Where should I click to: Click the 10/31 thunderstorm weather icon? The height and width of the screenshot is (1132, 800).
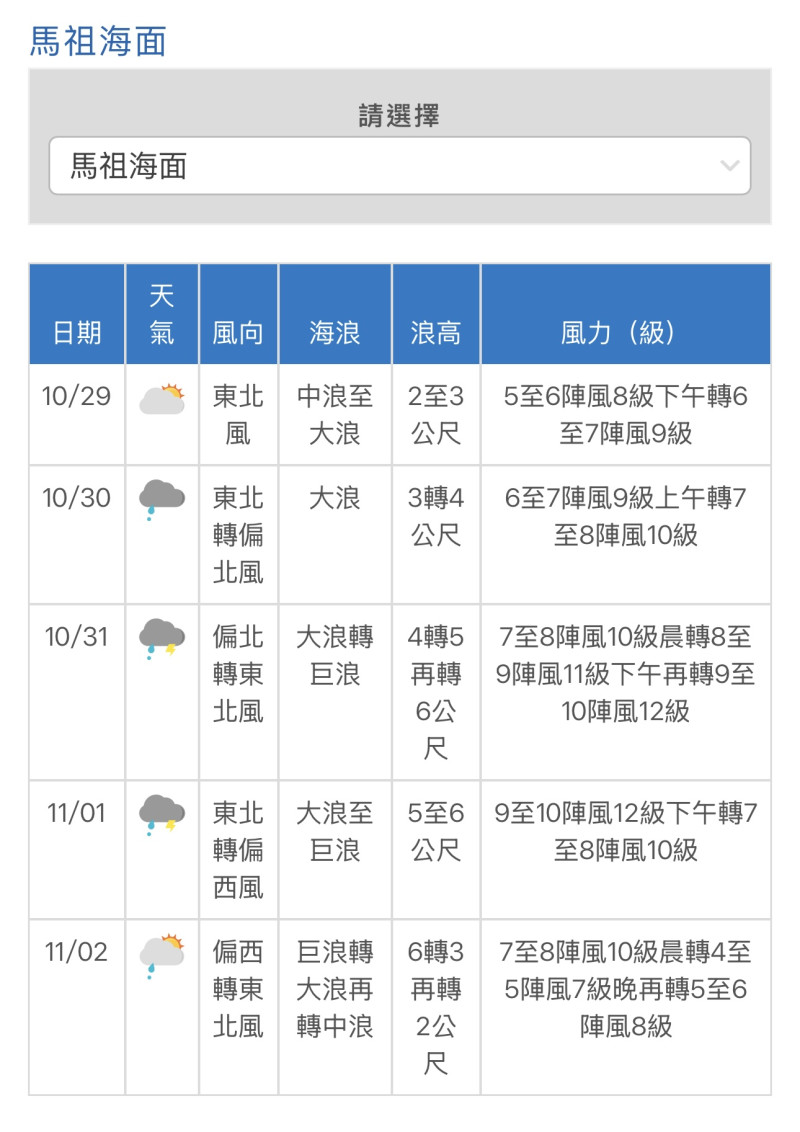(x=162, y=639)
